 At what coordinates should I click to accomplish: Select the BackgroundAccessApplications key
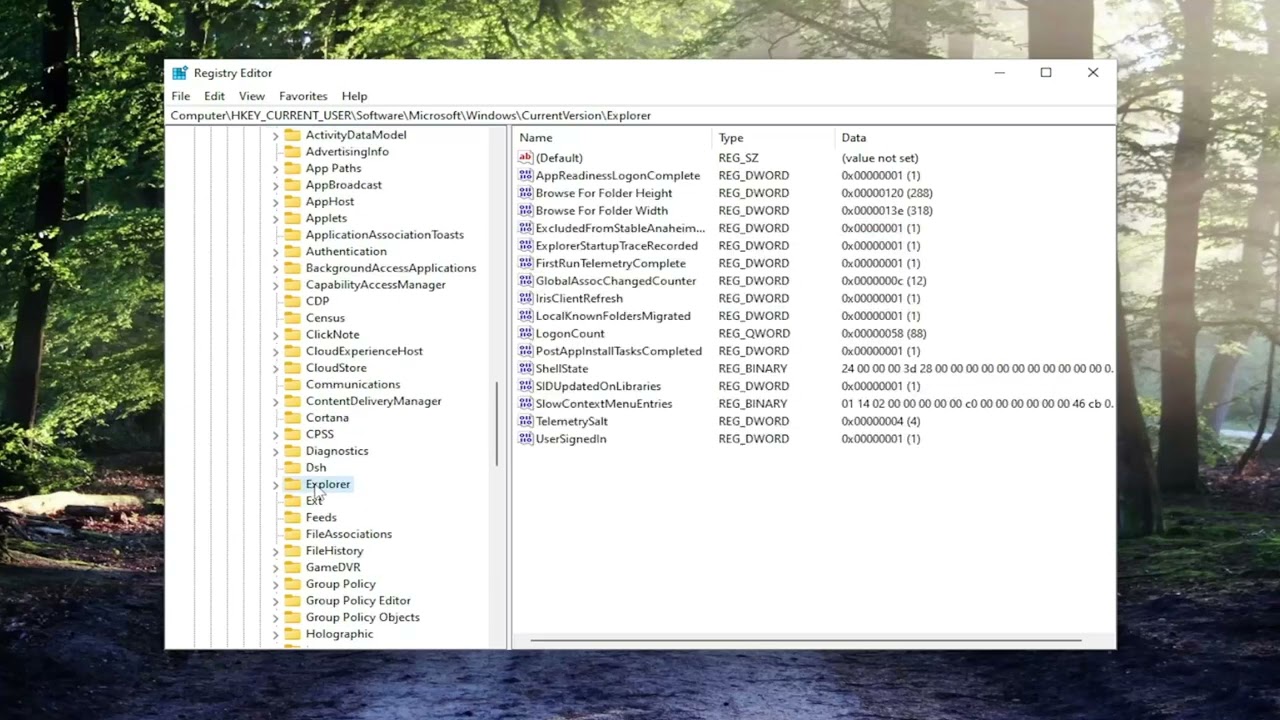coord(391,268)
